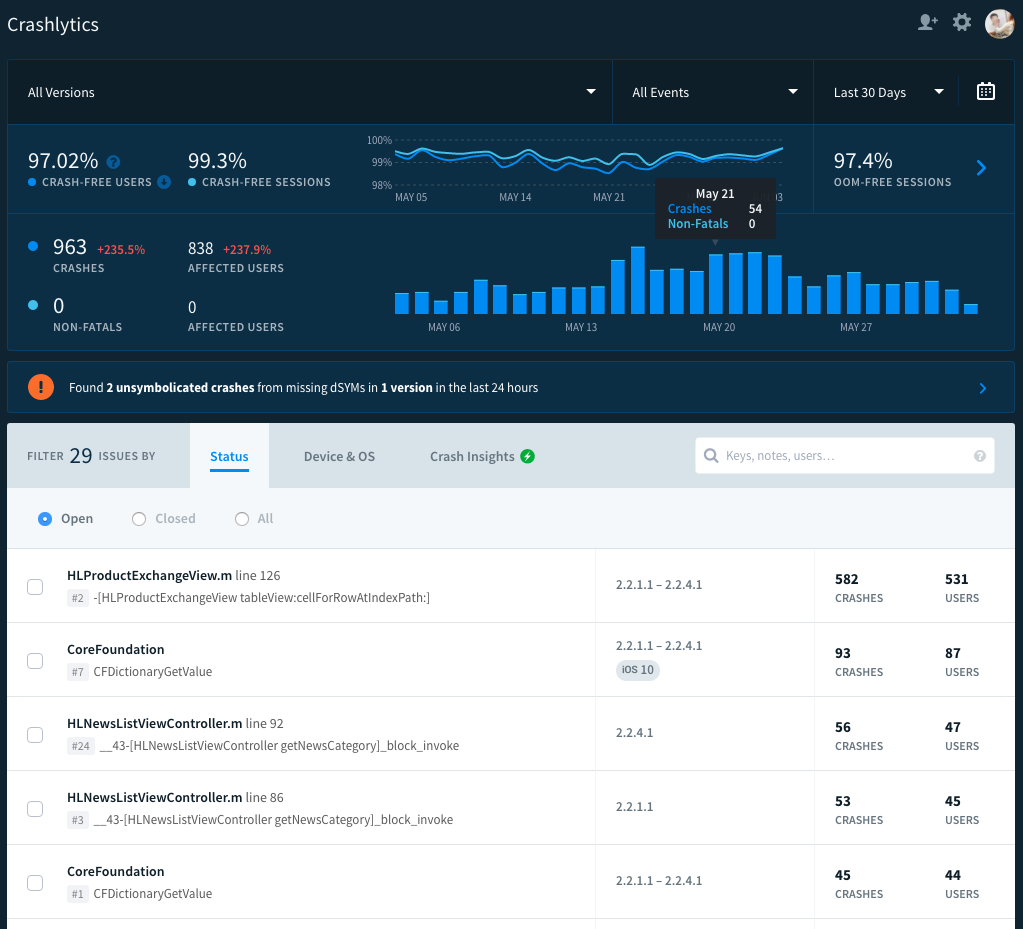Click the user profile avatar
Viewport: 1023px width, 929px height.
coord(999,23)
